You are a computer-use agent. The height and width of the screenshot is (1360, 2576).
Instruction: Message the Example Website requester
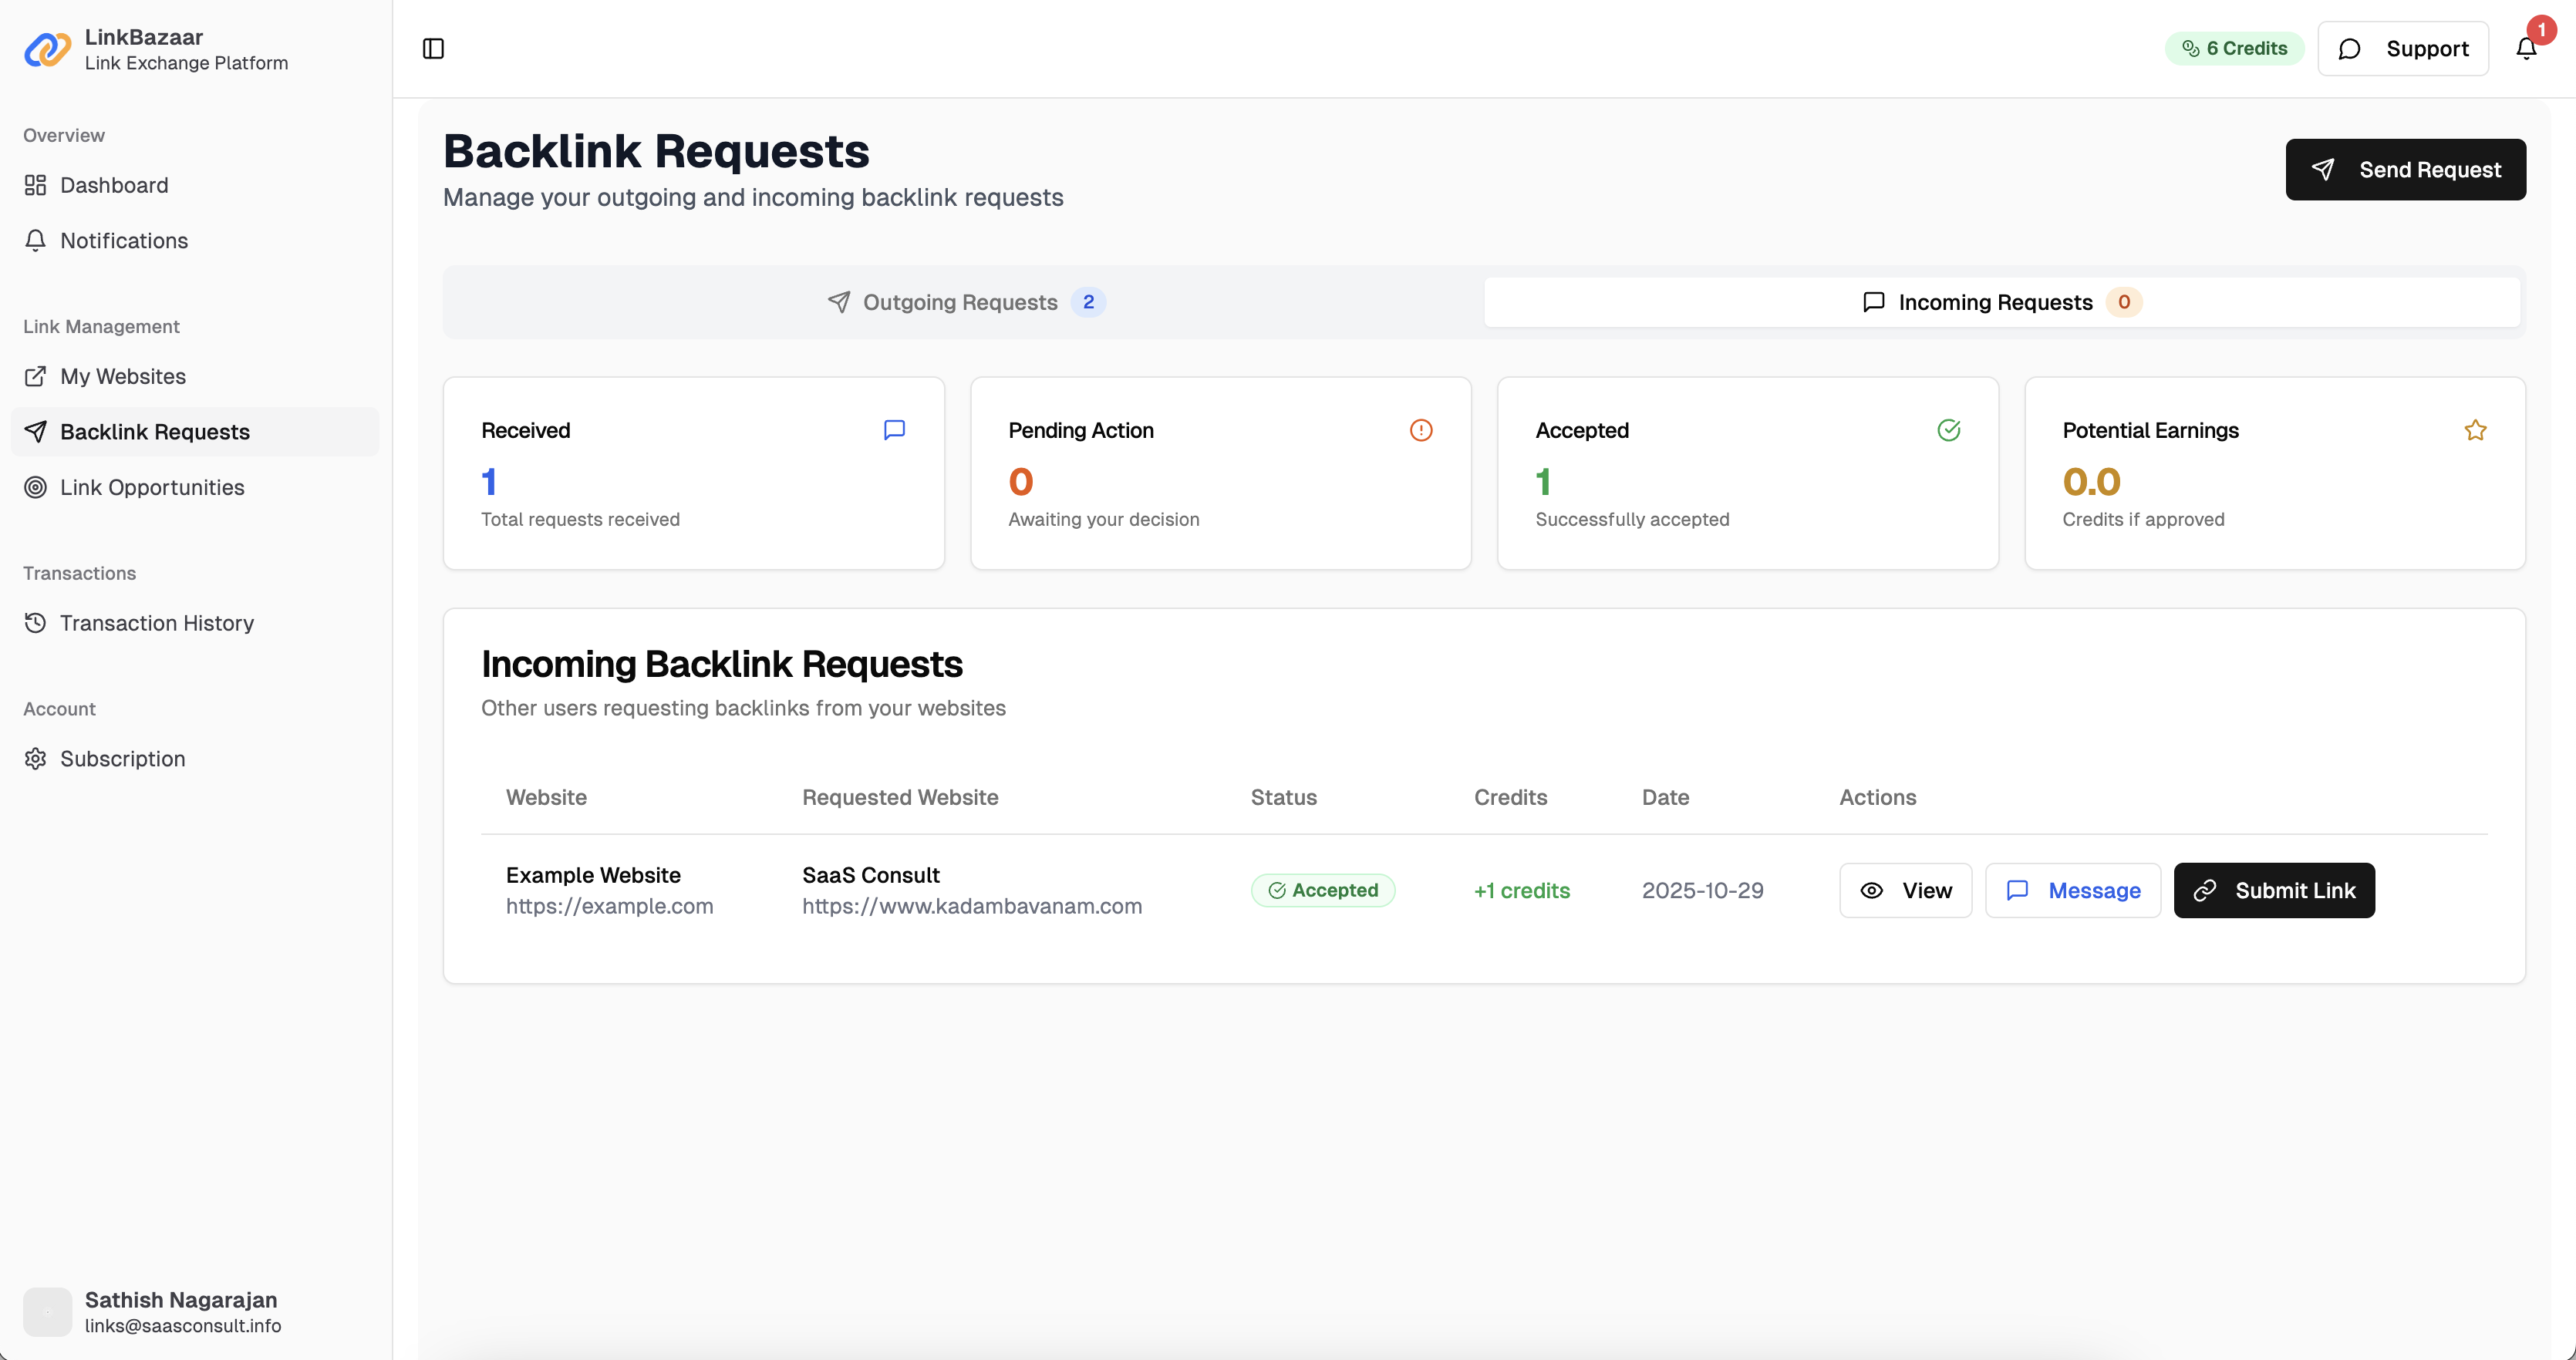[x=2072, y=890]
